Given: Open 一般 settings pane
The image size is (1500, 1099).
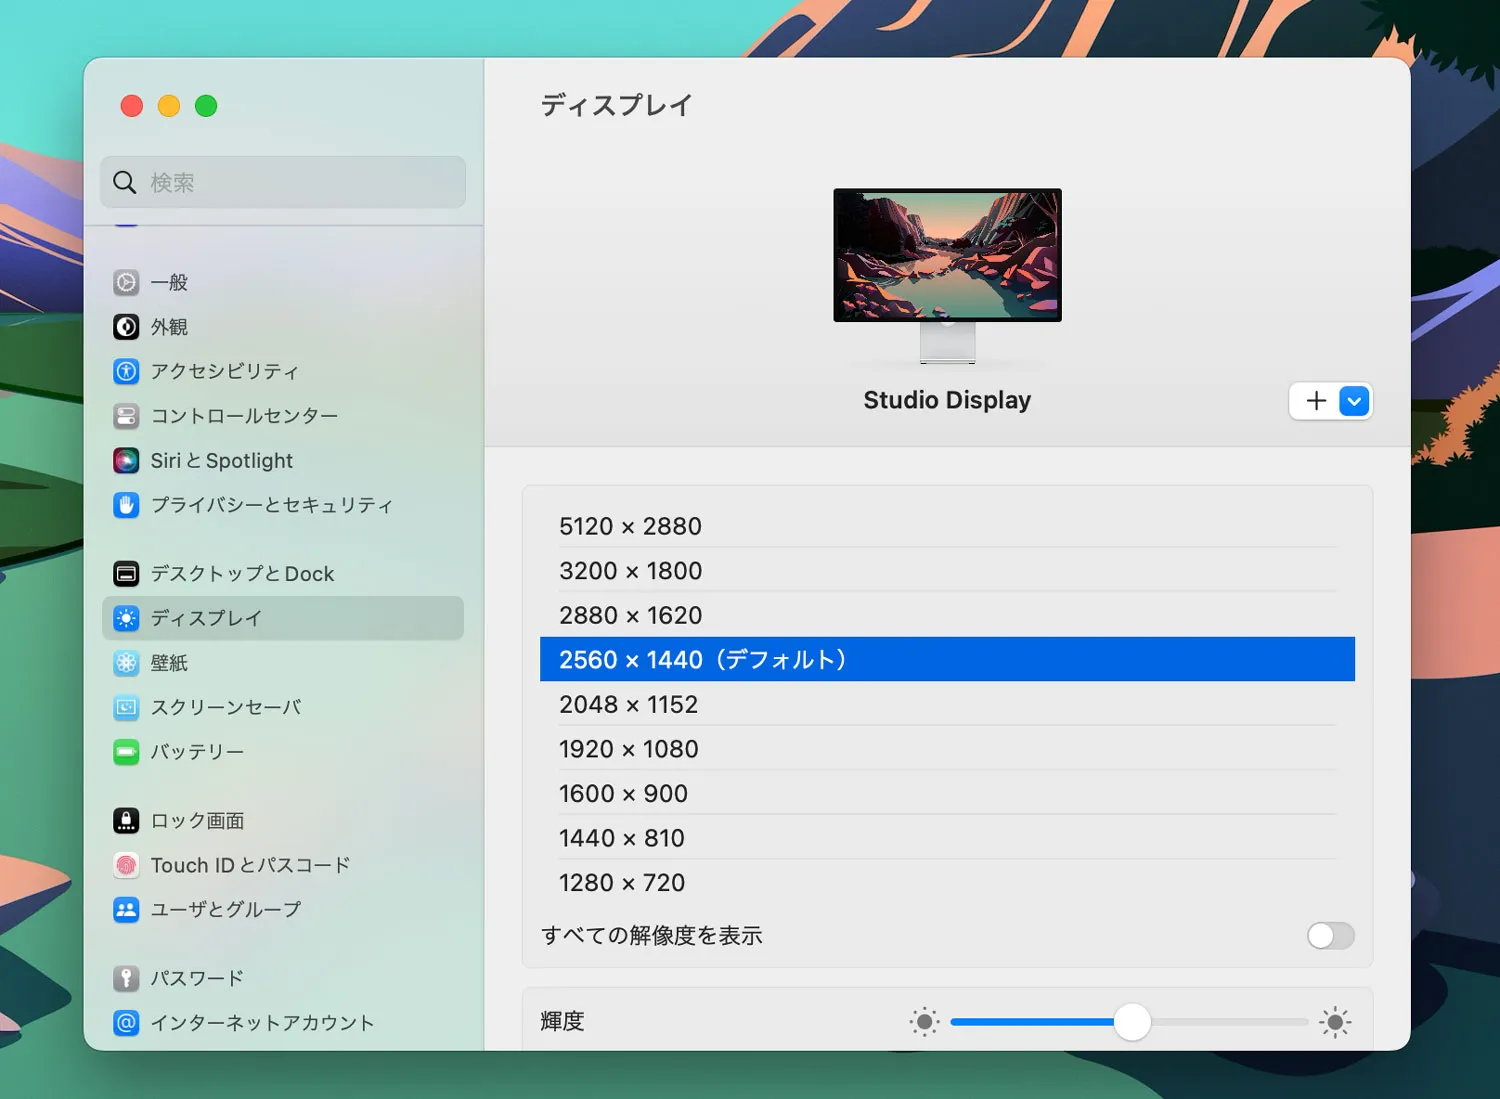Looking at the screenshot, I should 283,282.
